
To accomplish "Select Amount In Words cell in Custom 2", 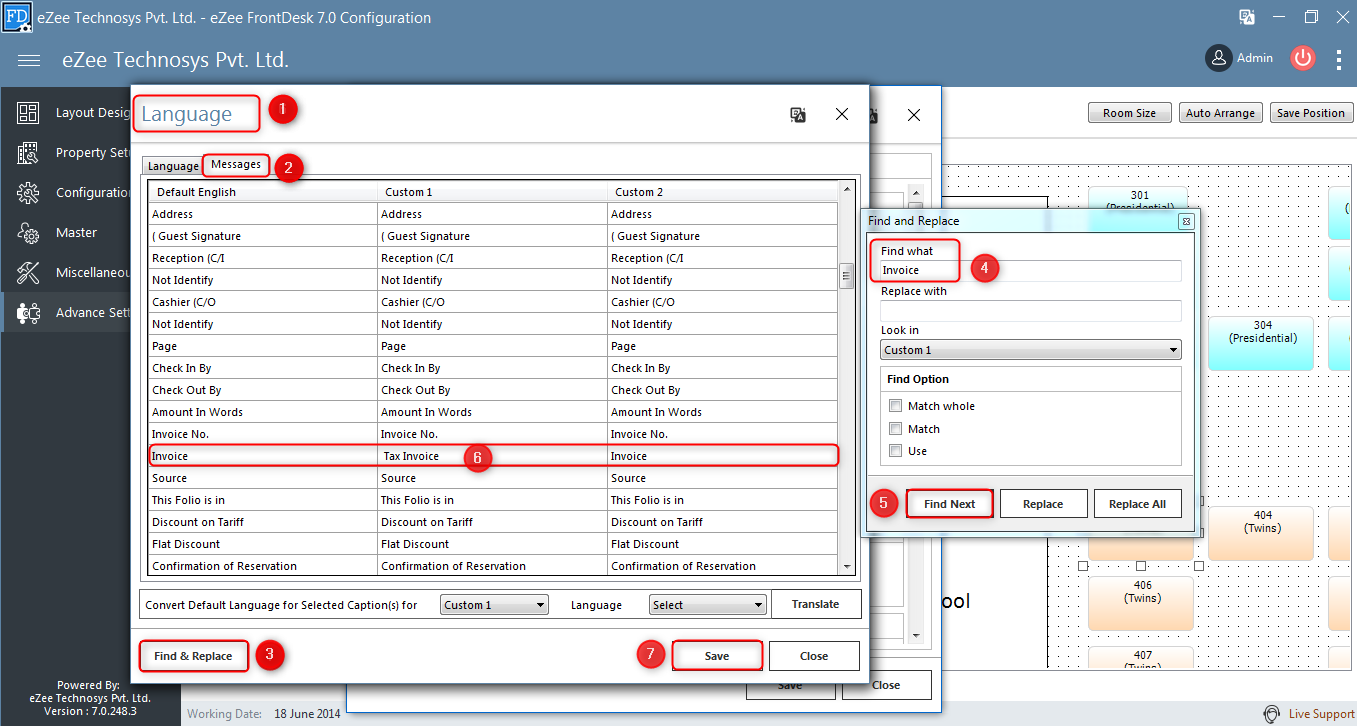I will [x=722, y=412].
